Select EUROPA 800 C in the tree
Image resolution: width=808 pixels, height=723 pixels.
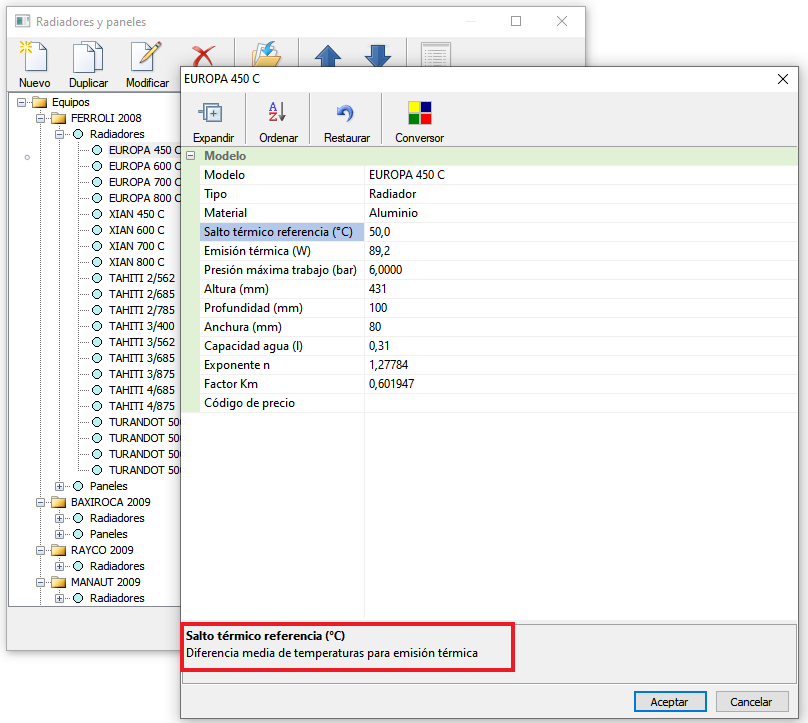tap(144, 198)
